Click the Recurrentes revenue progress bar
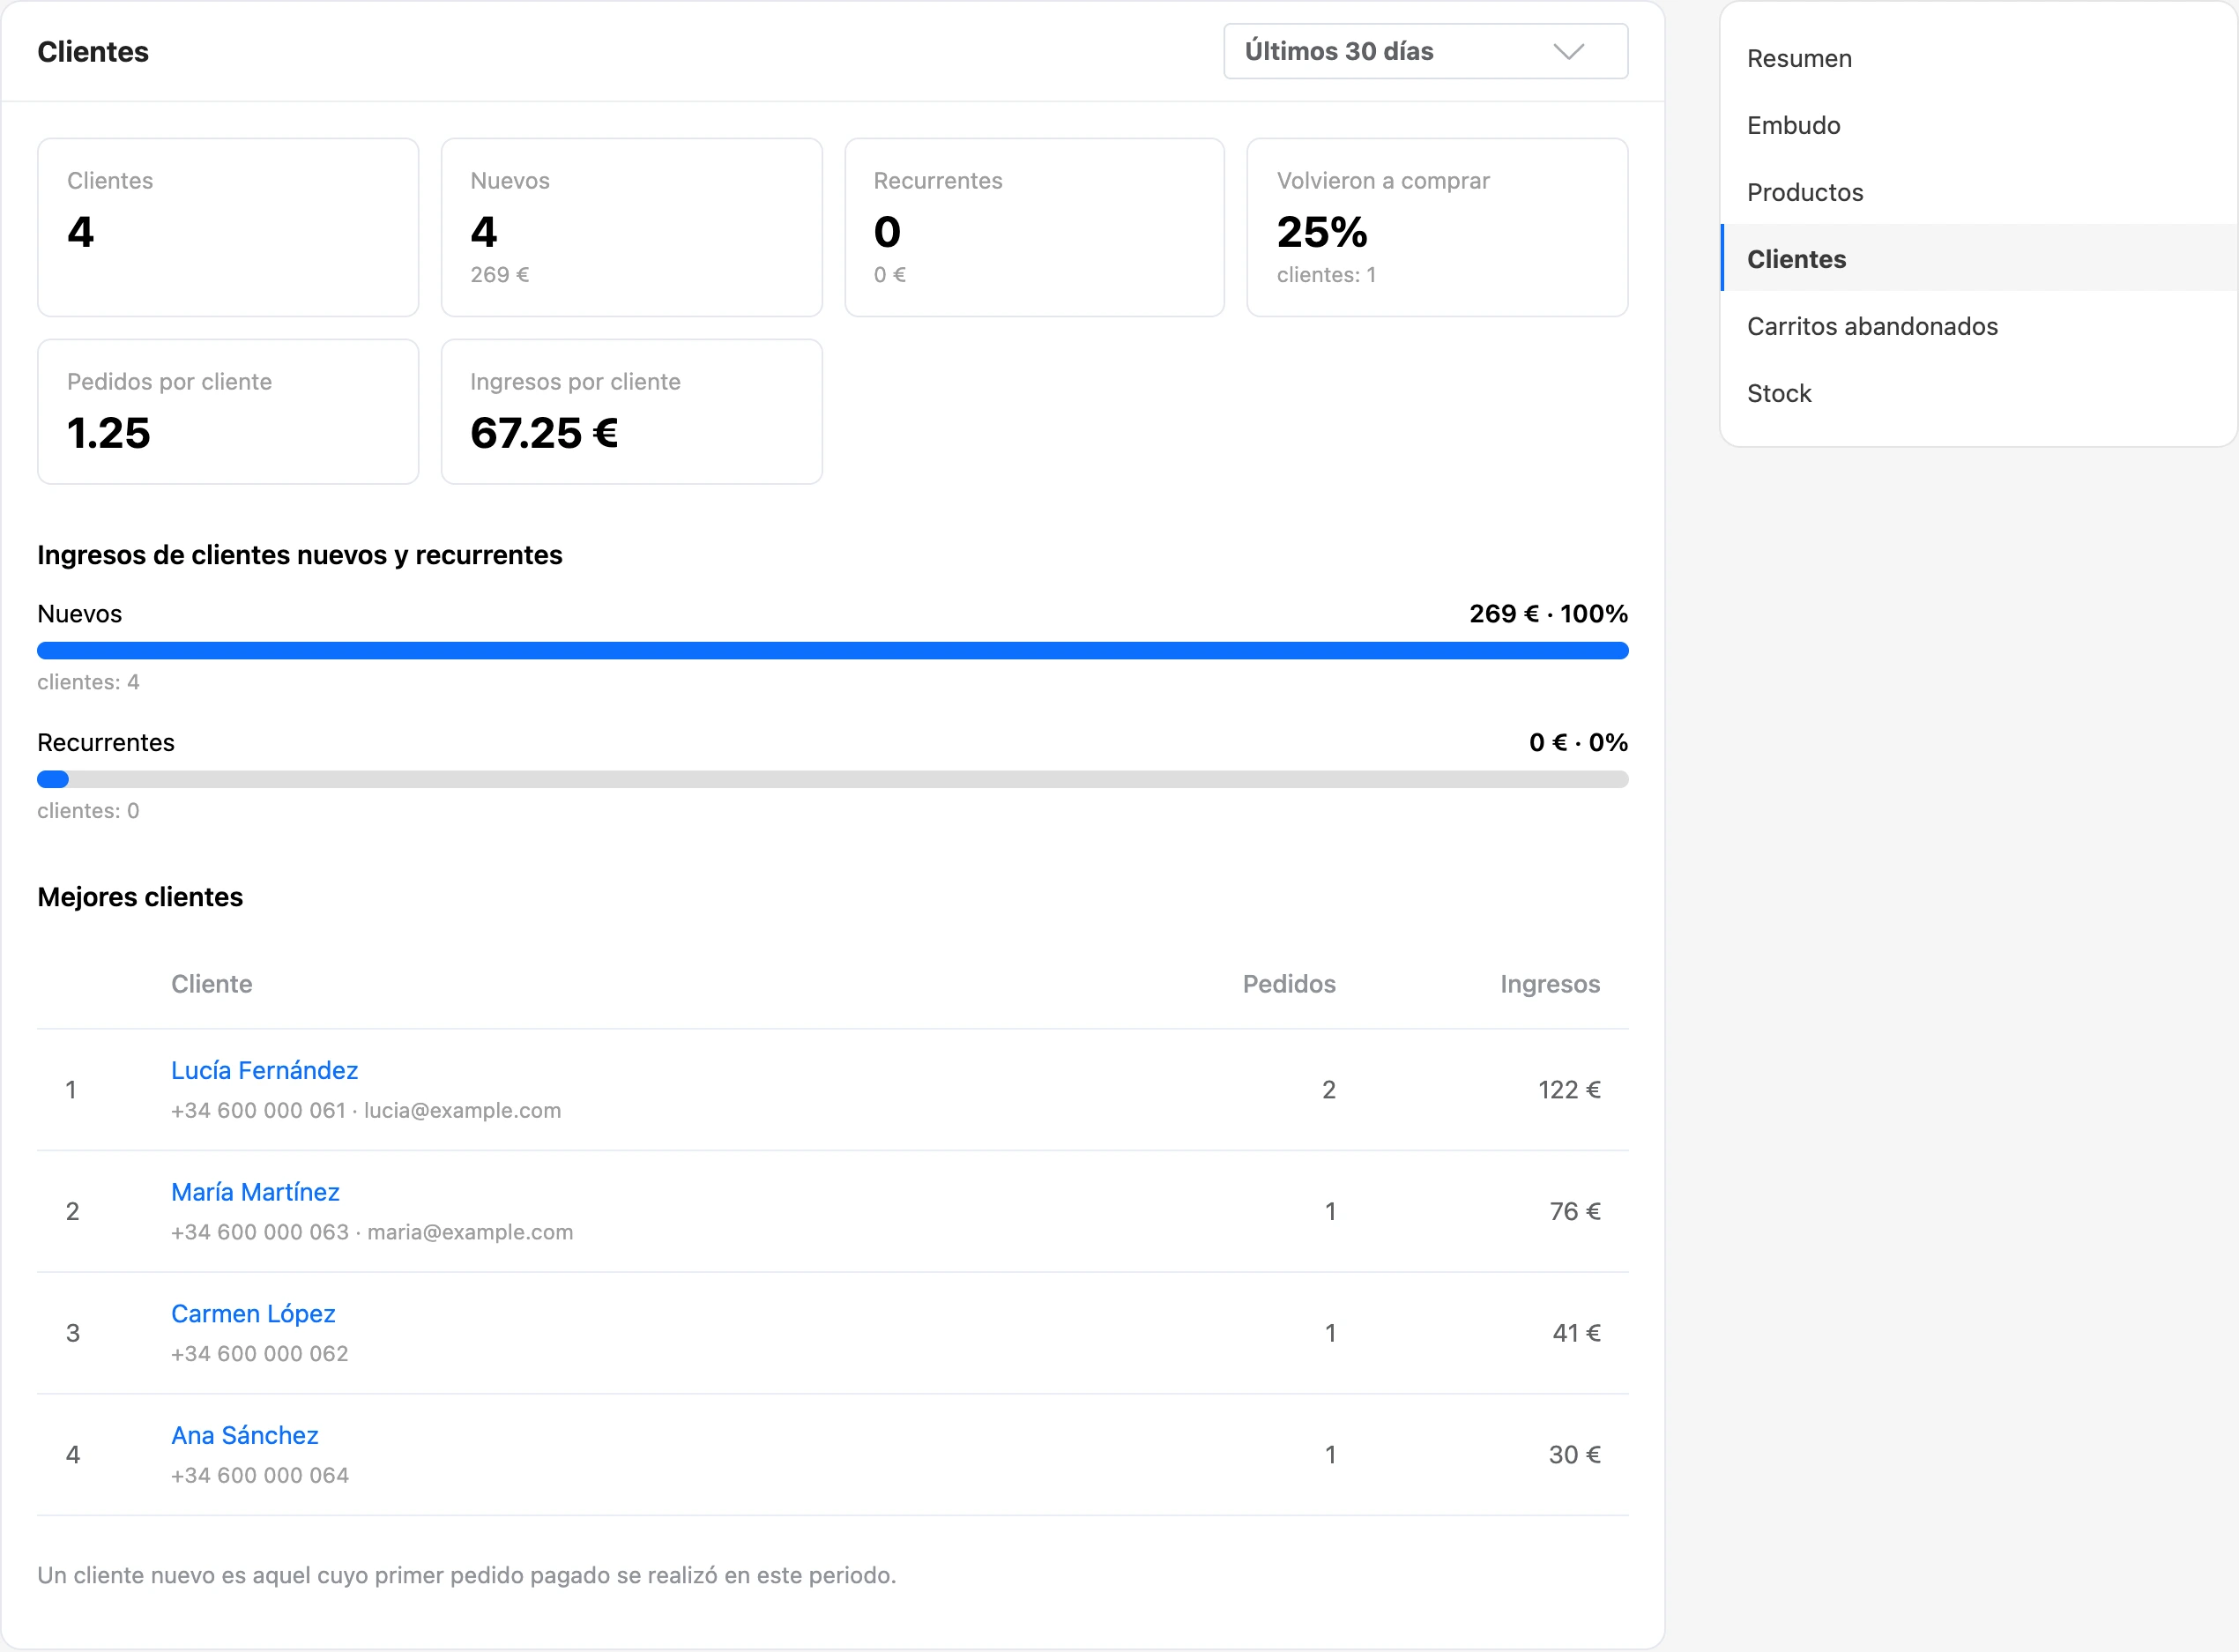The width and height of the screenshot is (2239, 1652). (832, 779)
